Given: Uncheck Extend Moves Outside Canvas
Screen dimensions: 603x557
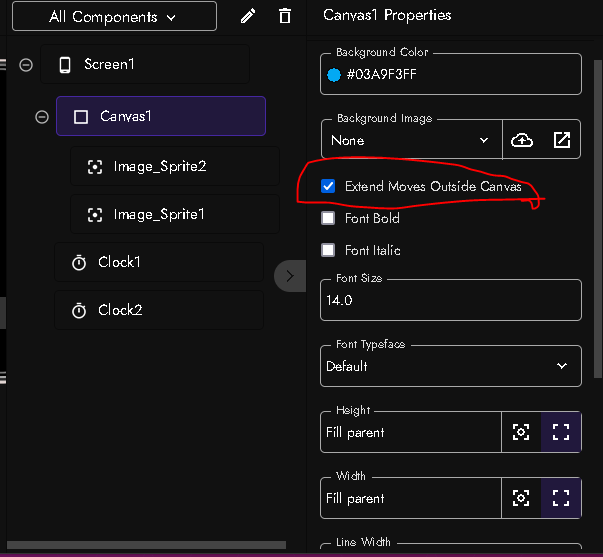Looking at the screenshot, I should pos(328,186).
